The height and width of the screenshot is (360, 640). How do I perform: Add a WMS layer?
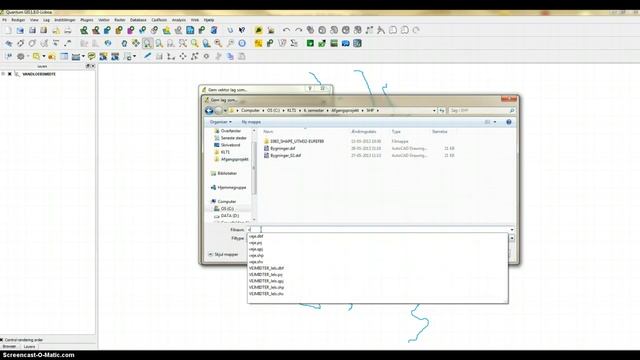pyautogui.click(x=142, y=30)
